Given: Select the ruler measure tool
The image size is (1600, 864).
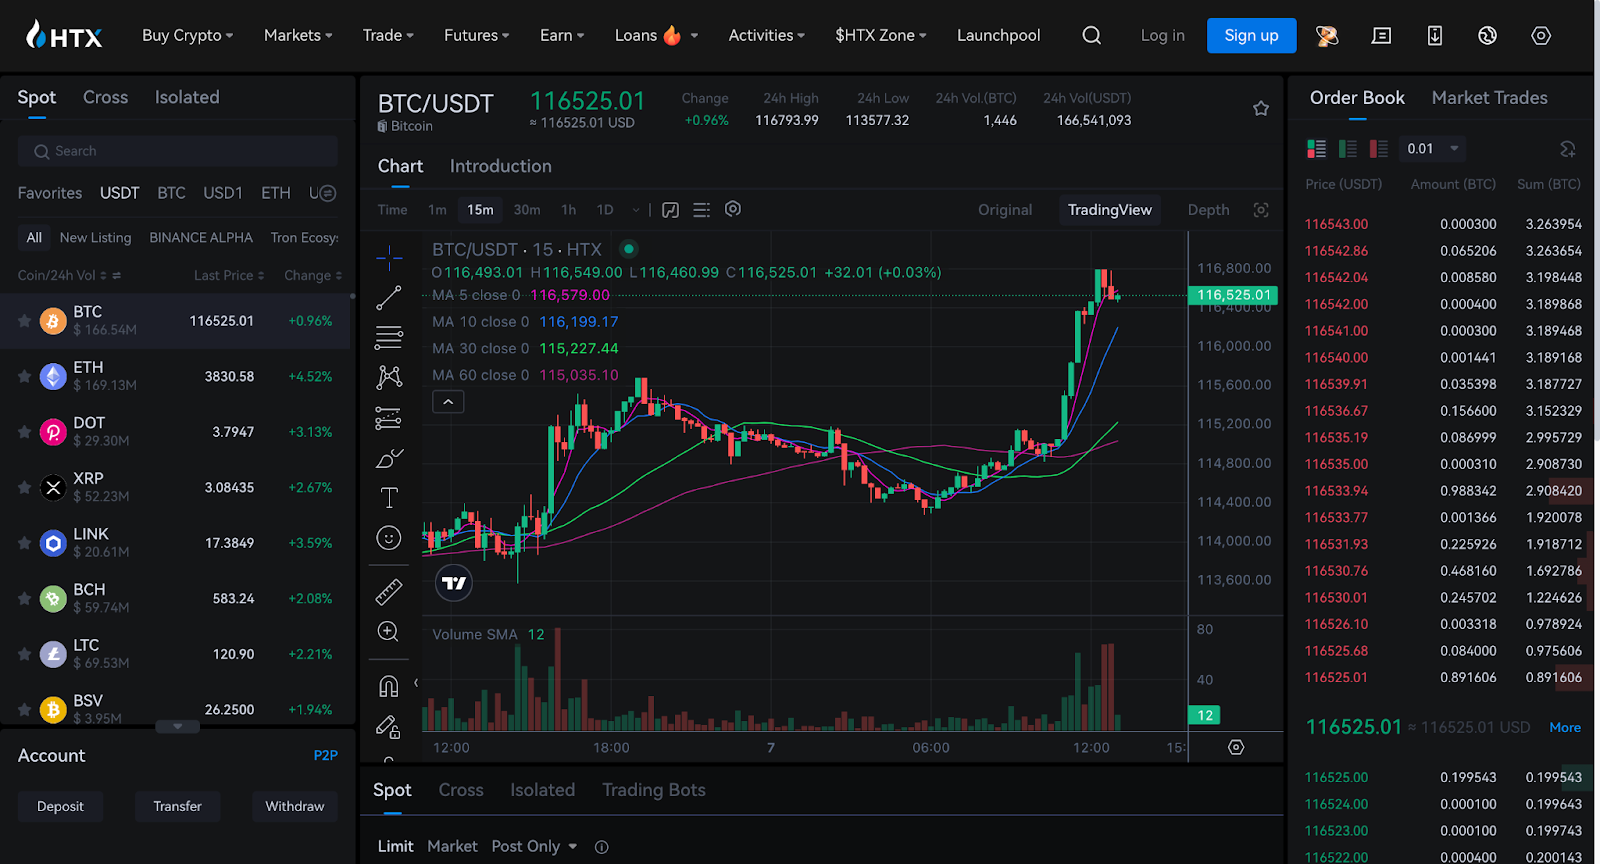Looking at the screenshot, I should [389, 592].
